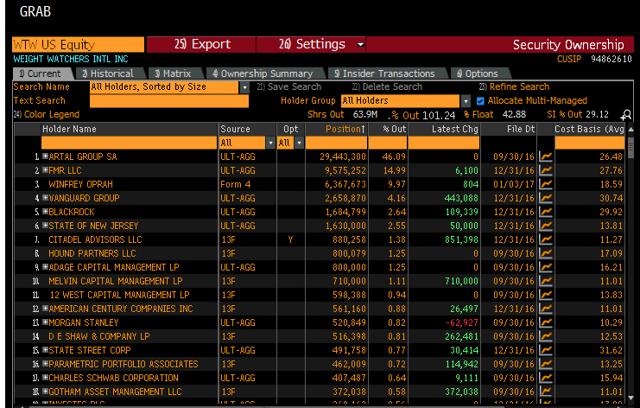Open chart icon for ADAGE CAPITAL MANAGEMENT row
The image size is (640, 408).
pyautogui.click(x=546, y=267)
